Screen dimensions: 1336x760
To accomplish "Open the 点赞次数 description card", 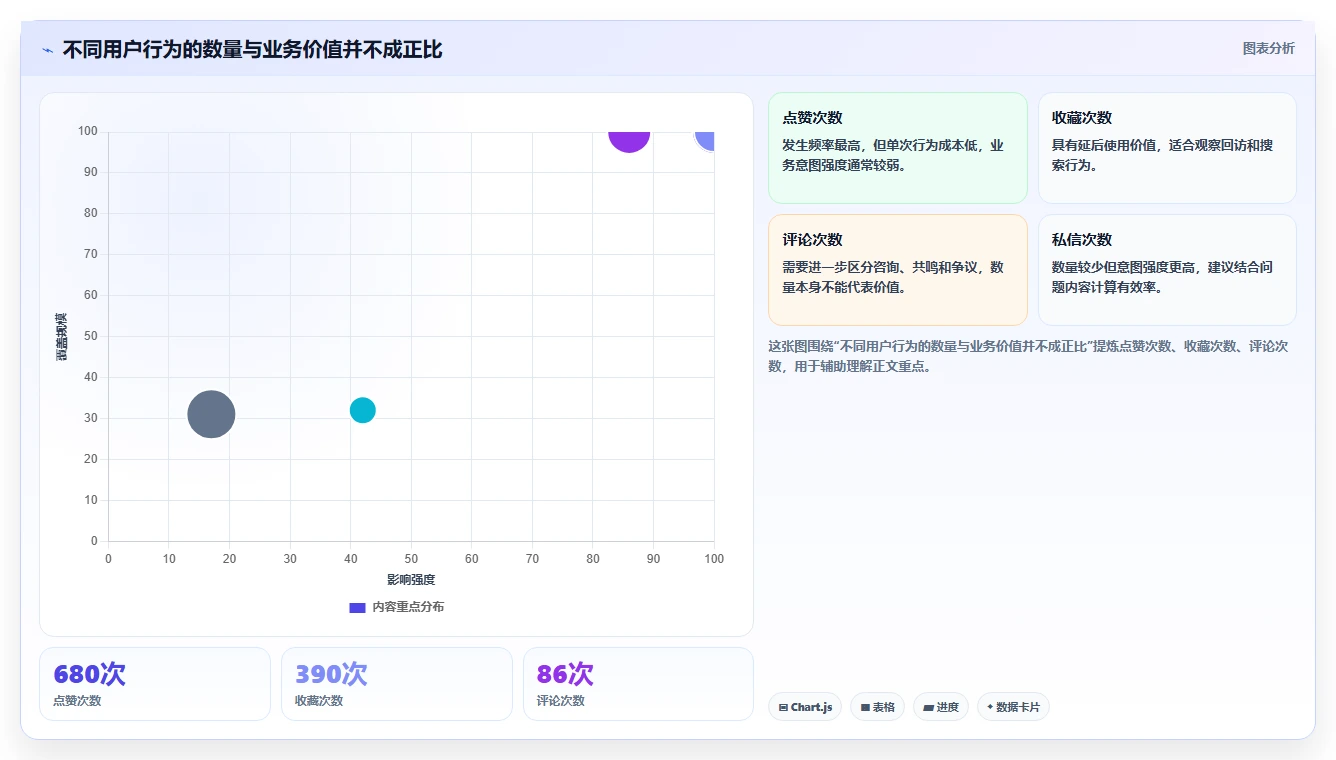I will pos(897,148).
